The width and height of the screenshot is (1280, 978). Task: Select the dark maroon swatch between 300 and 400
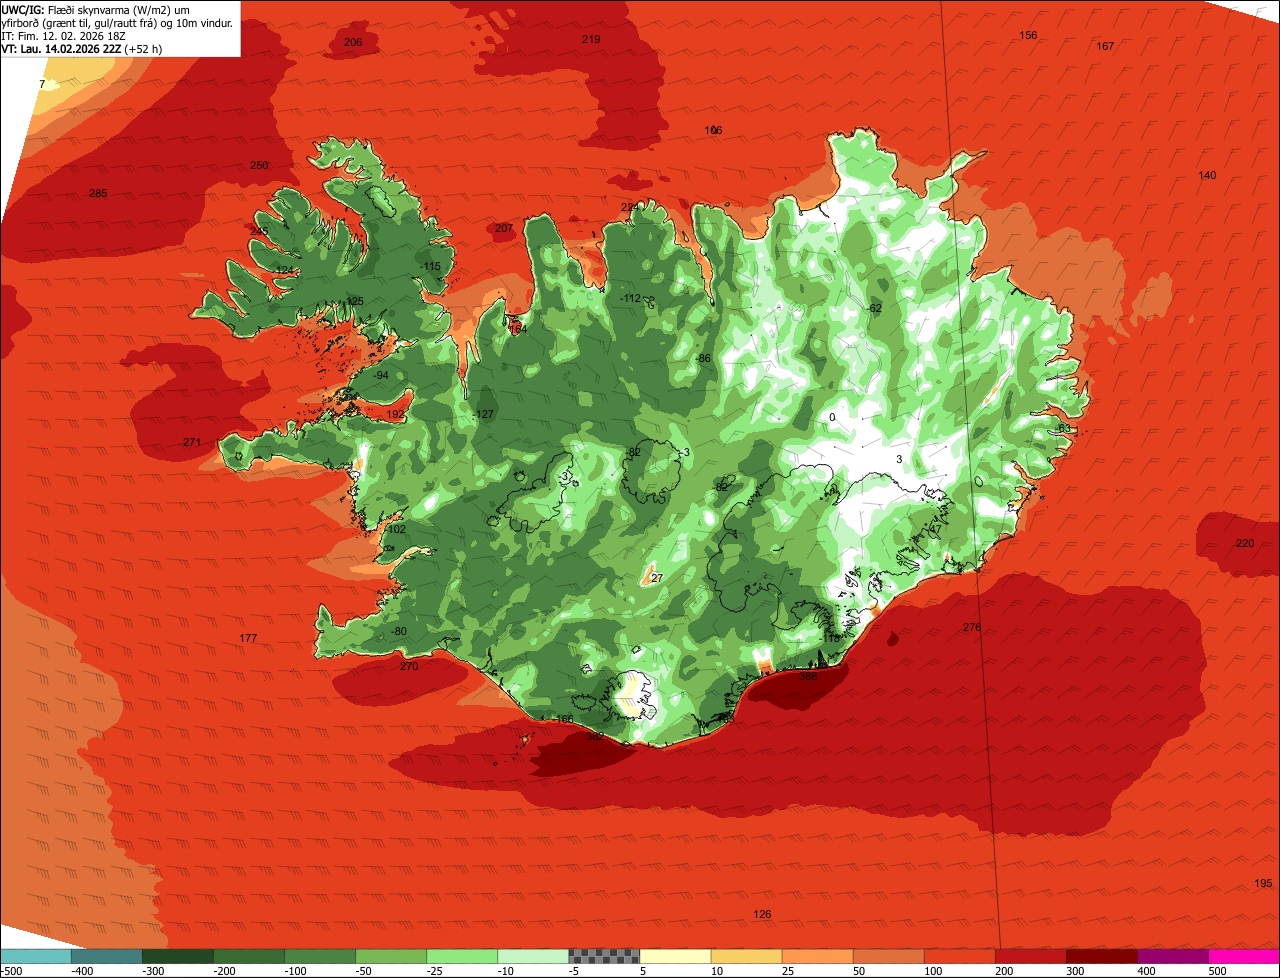click(x=1101, y=955)
